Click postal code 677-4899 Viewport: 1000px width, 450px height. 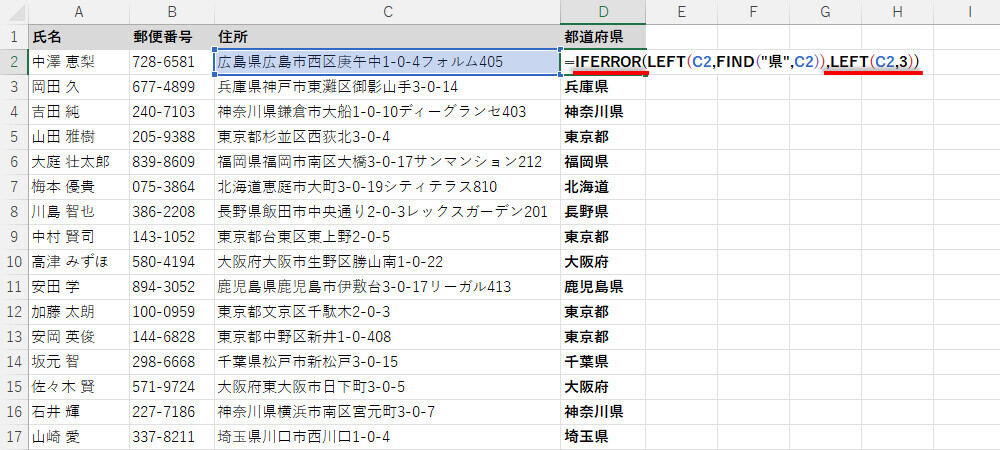172,87
